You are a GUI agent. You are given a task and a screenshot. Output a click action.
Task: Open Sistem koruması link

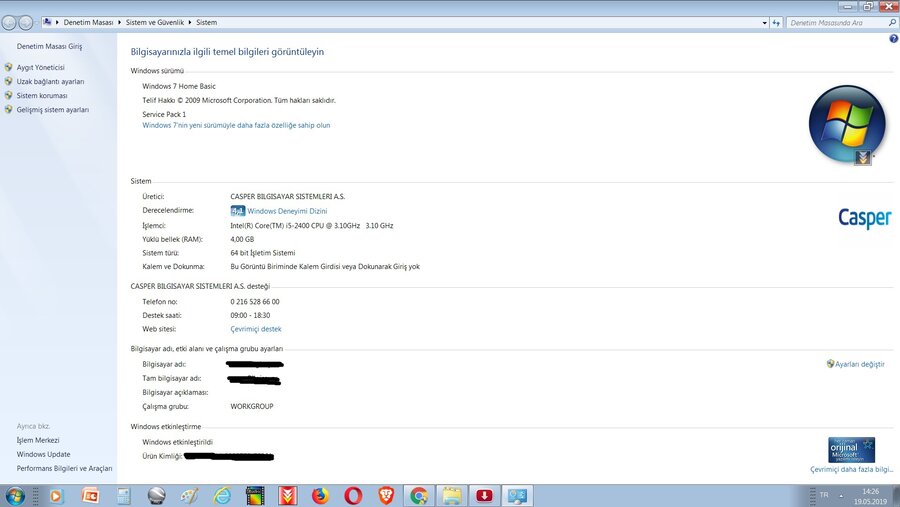click(42, 95)
